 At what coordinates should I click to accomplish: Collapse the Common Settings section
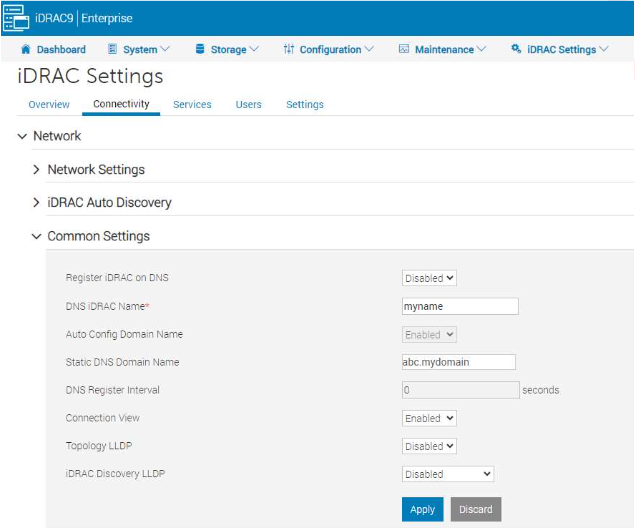37,237
